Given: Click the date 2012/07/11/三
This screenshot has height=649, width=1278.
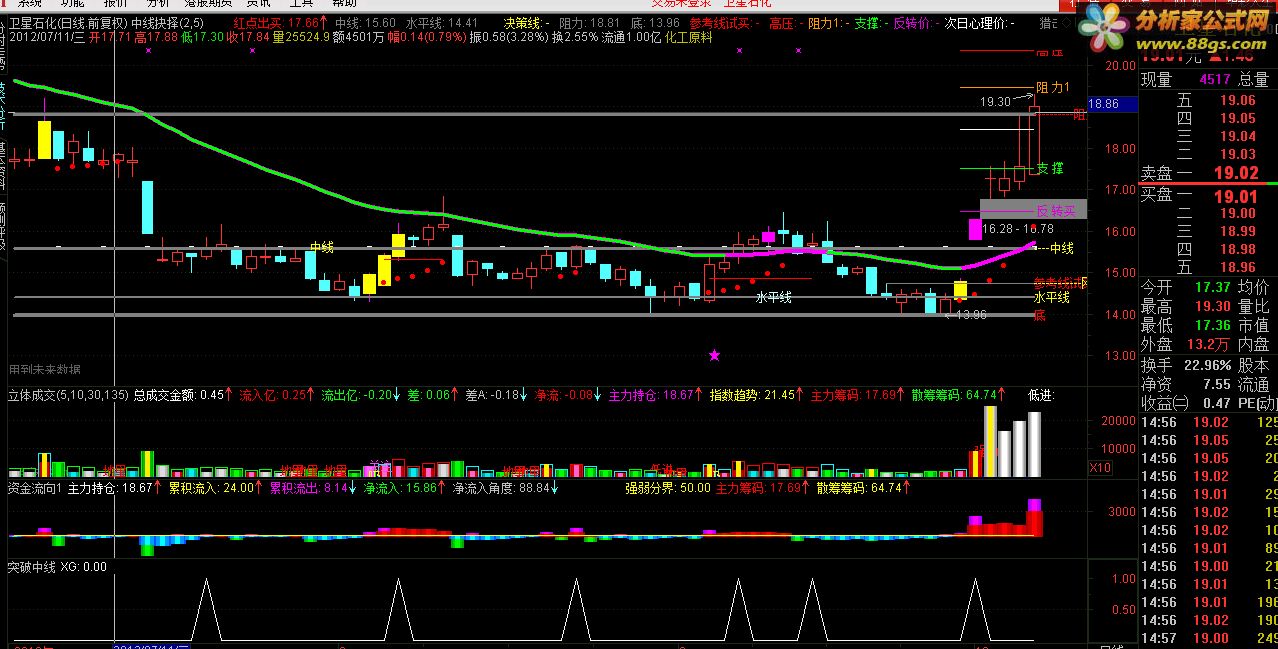Looking at the screenshot, I should (46, 37).
